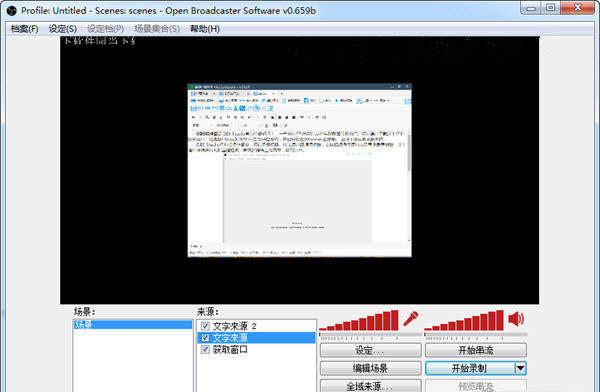The height and width of the screenshot is (392, 600).
Task: Open 全域来源... button
Action: (x=370, y=385)
